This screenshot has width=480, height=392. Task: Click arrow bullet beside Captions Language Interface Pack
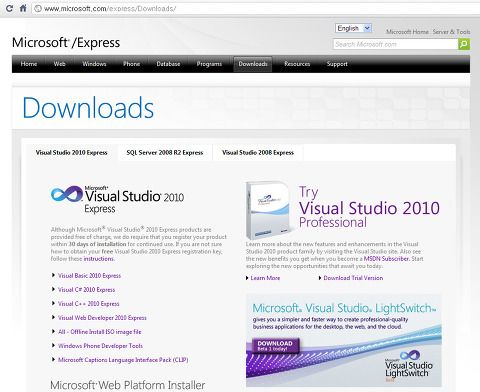[x=53, y=359]
